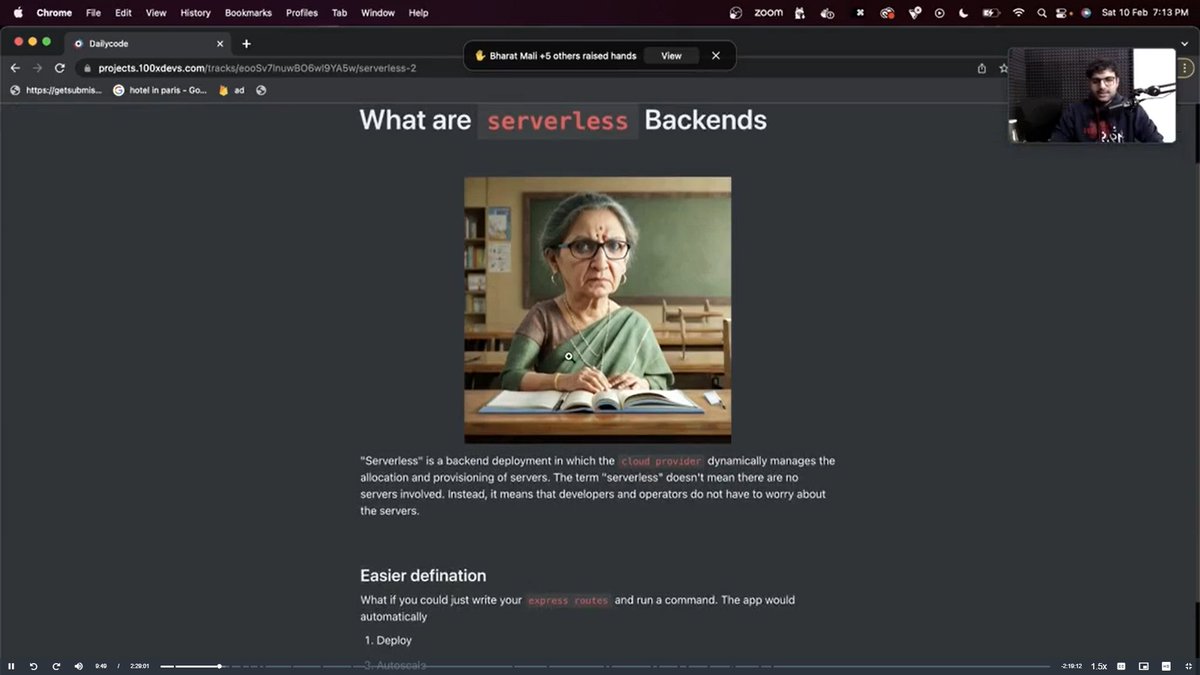Click the presenter's webcam thumbnail
1200x675 pixels.
[1092, 95]
